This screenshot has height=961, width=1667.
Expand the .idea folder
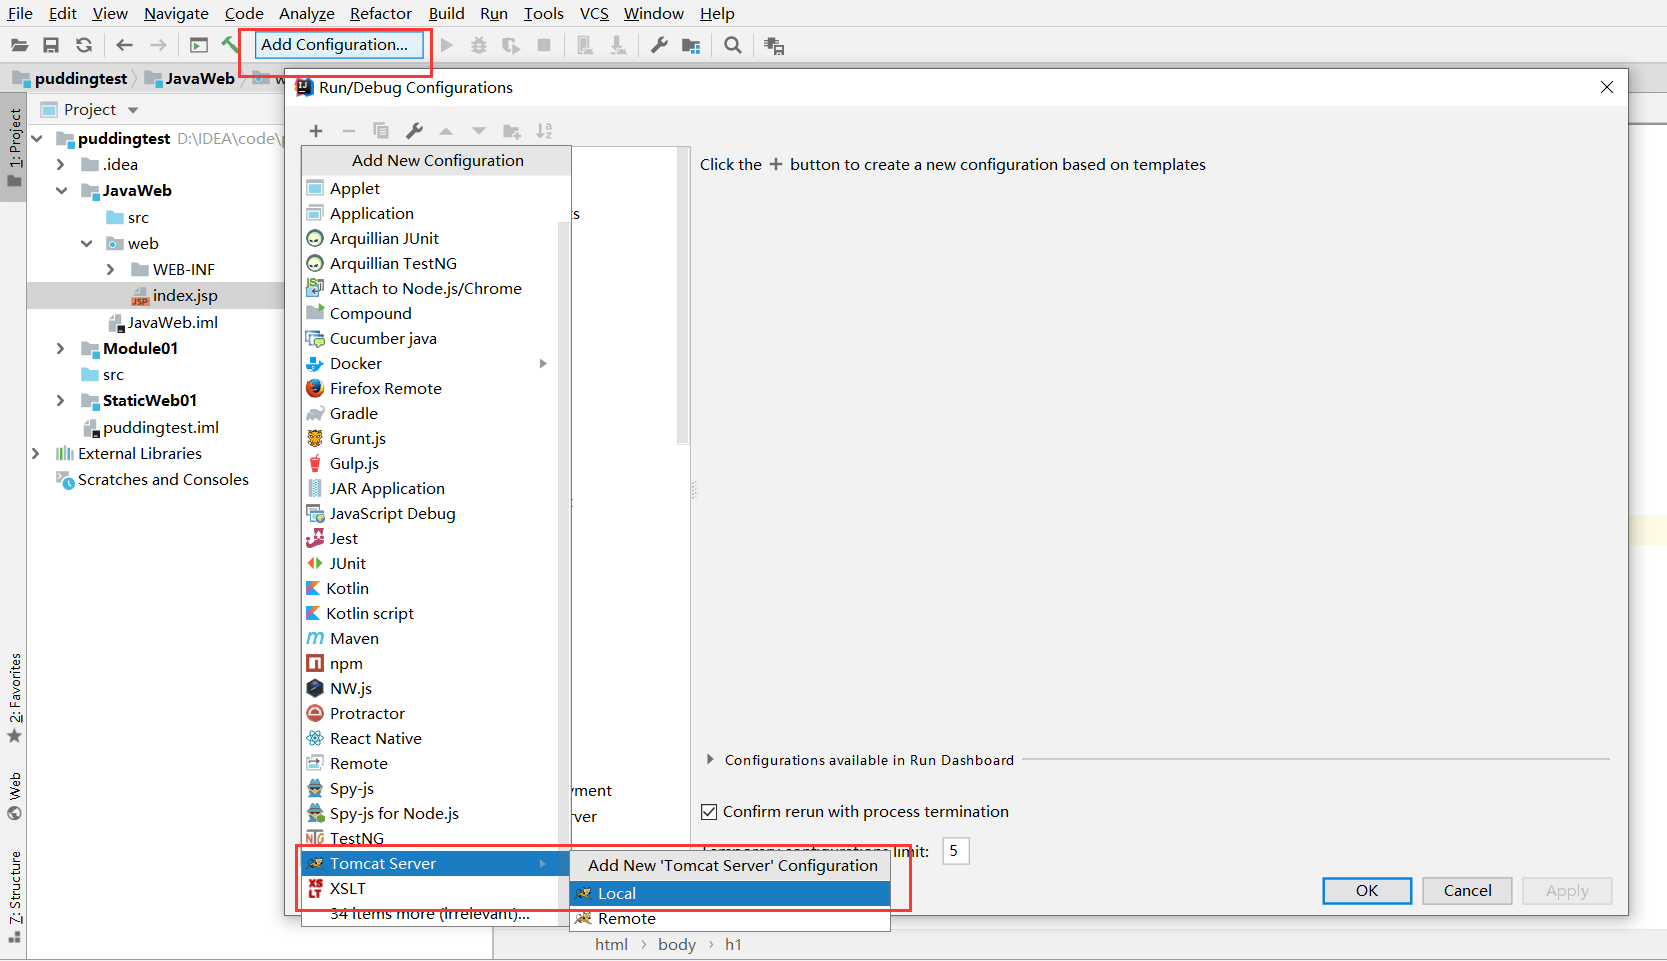tap(61, 165)
